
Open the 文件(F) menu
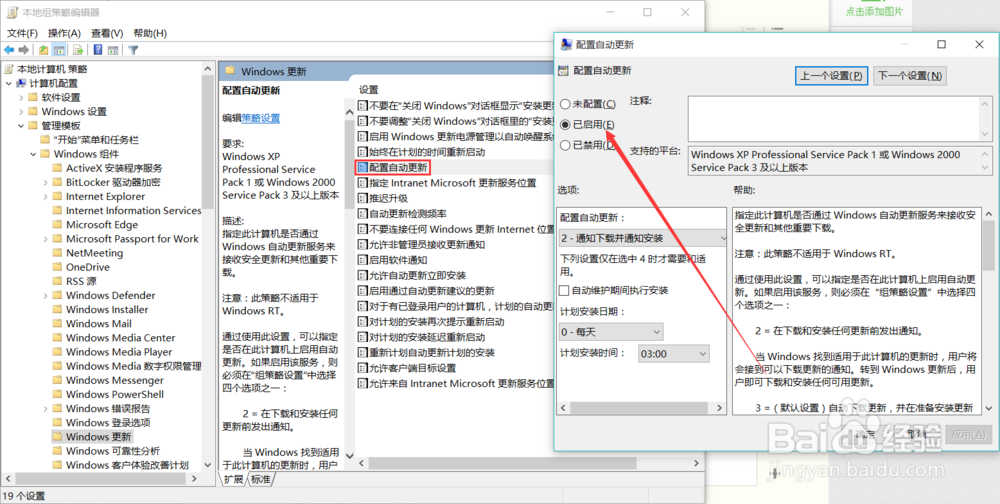[x=22, y=33]
